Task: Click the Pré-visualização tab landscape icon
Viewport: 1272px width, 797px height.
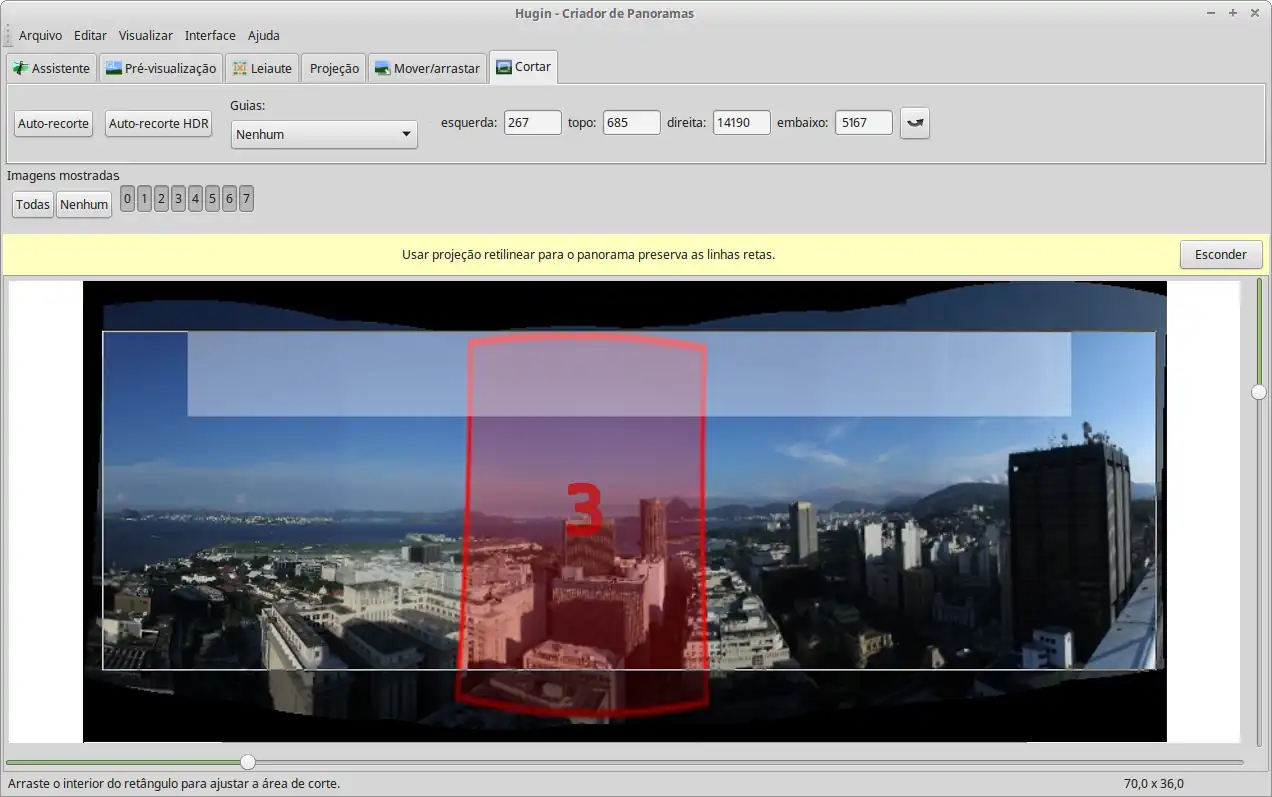Action: (114, 69)
